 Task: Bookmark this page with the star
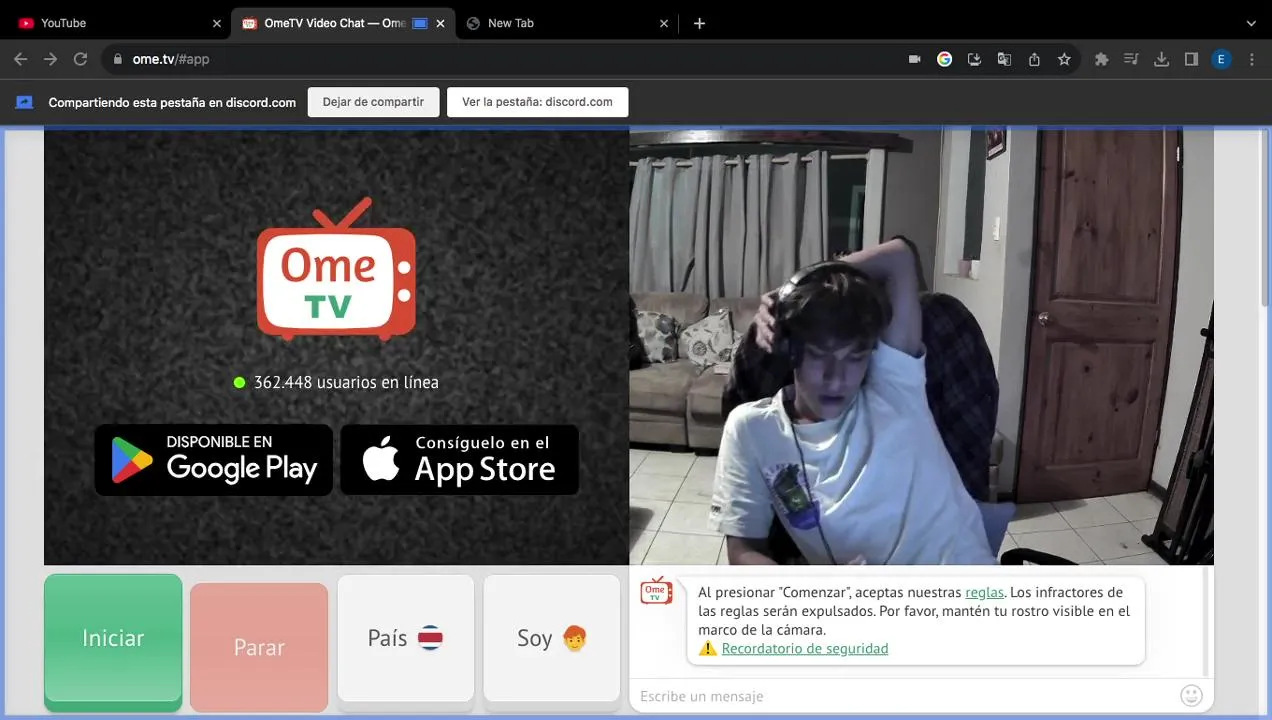1064,59
